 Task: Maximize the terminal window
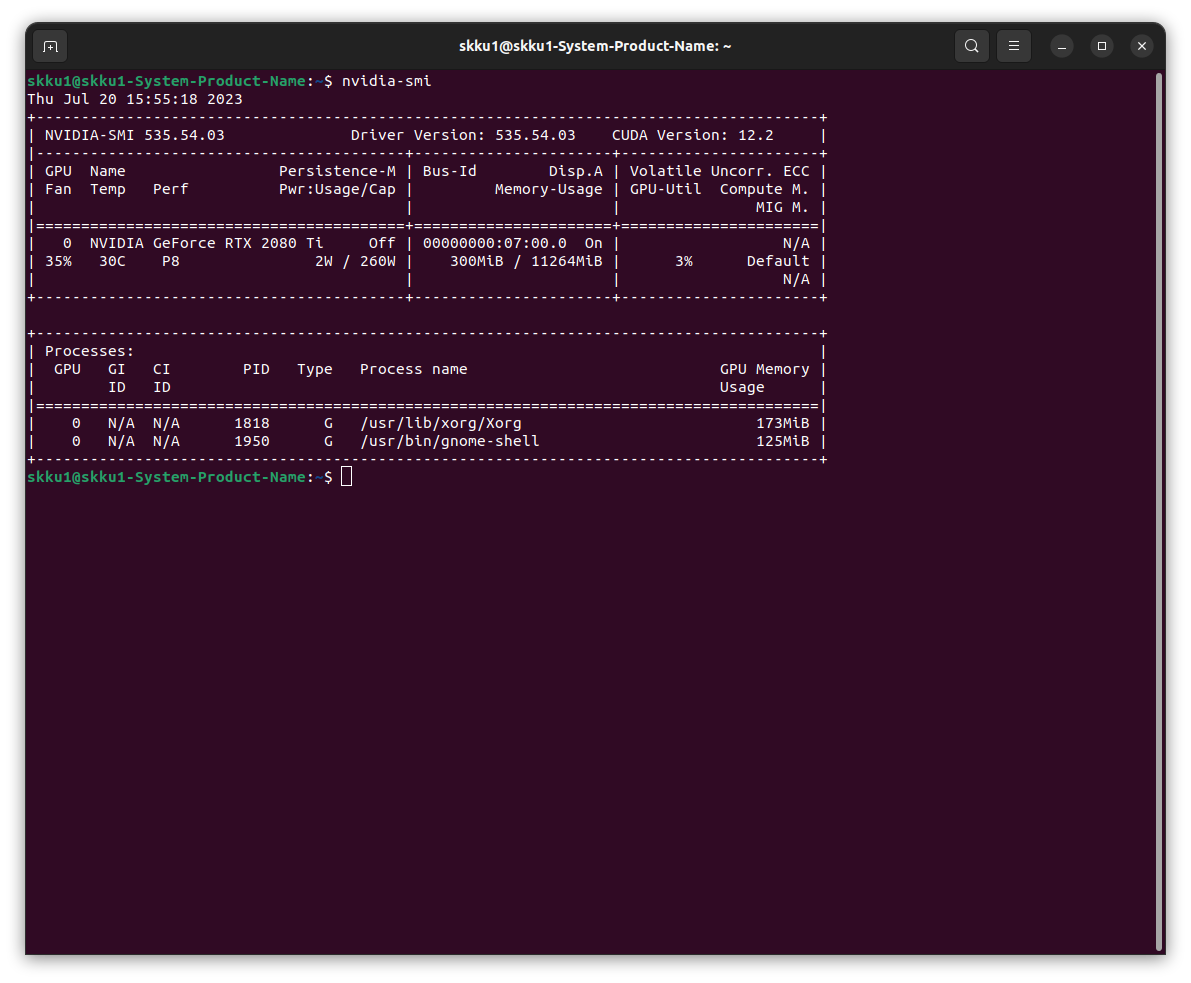1101,46
